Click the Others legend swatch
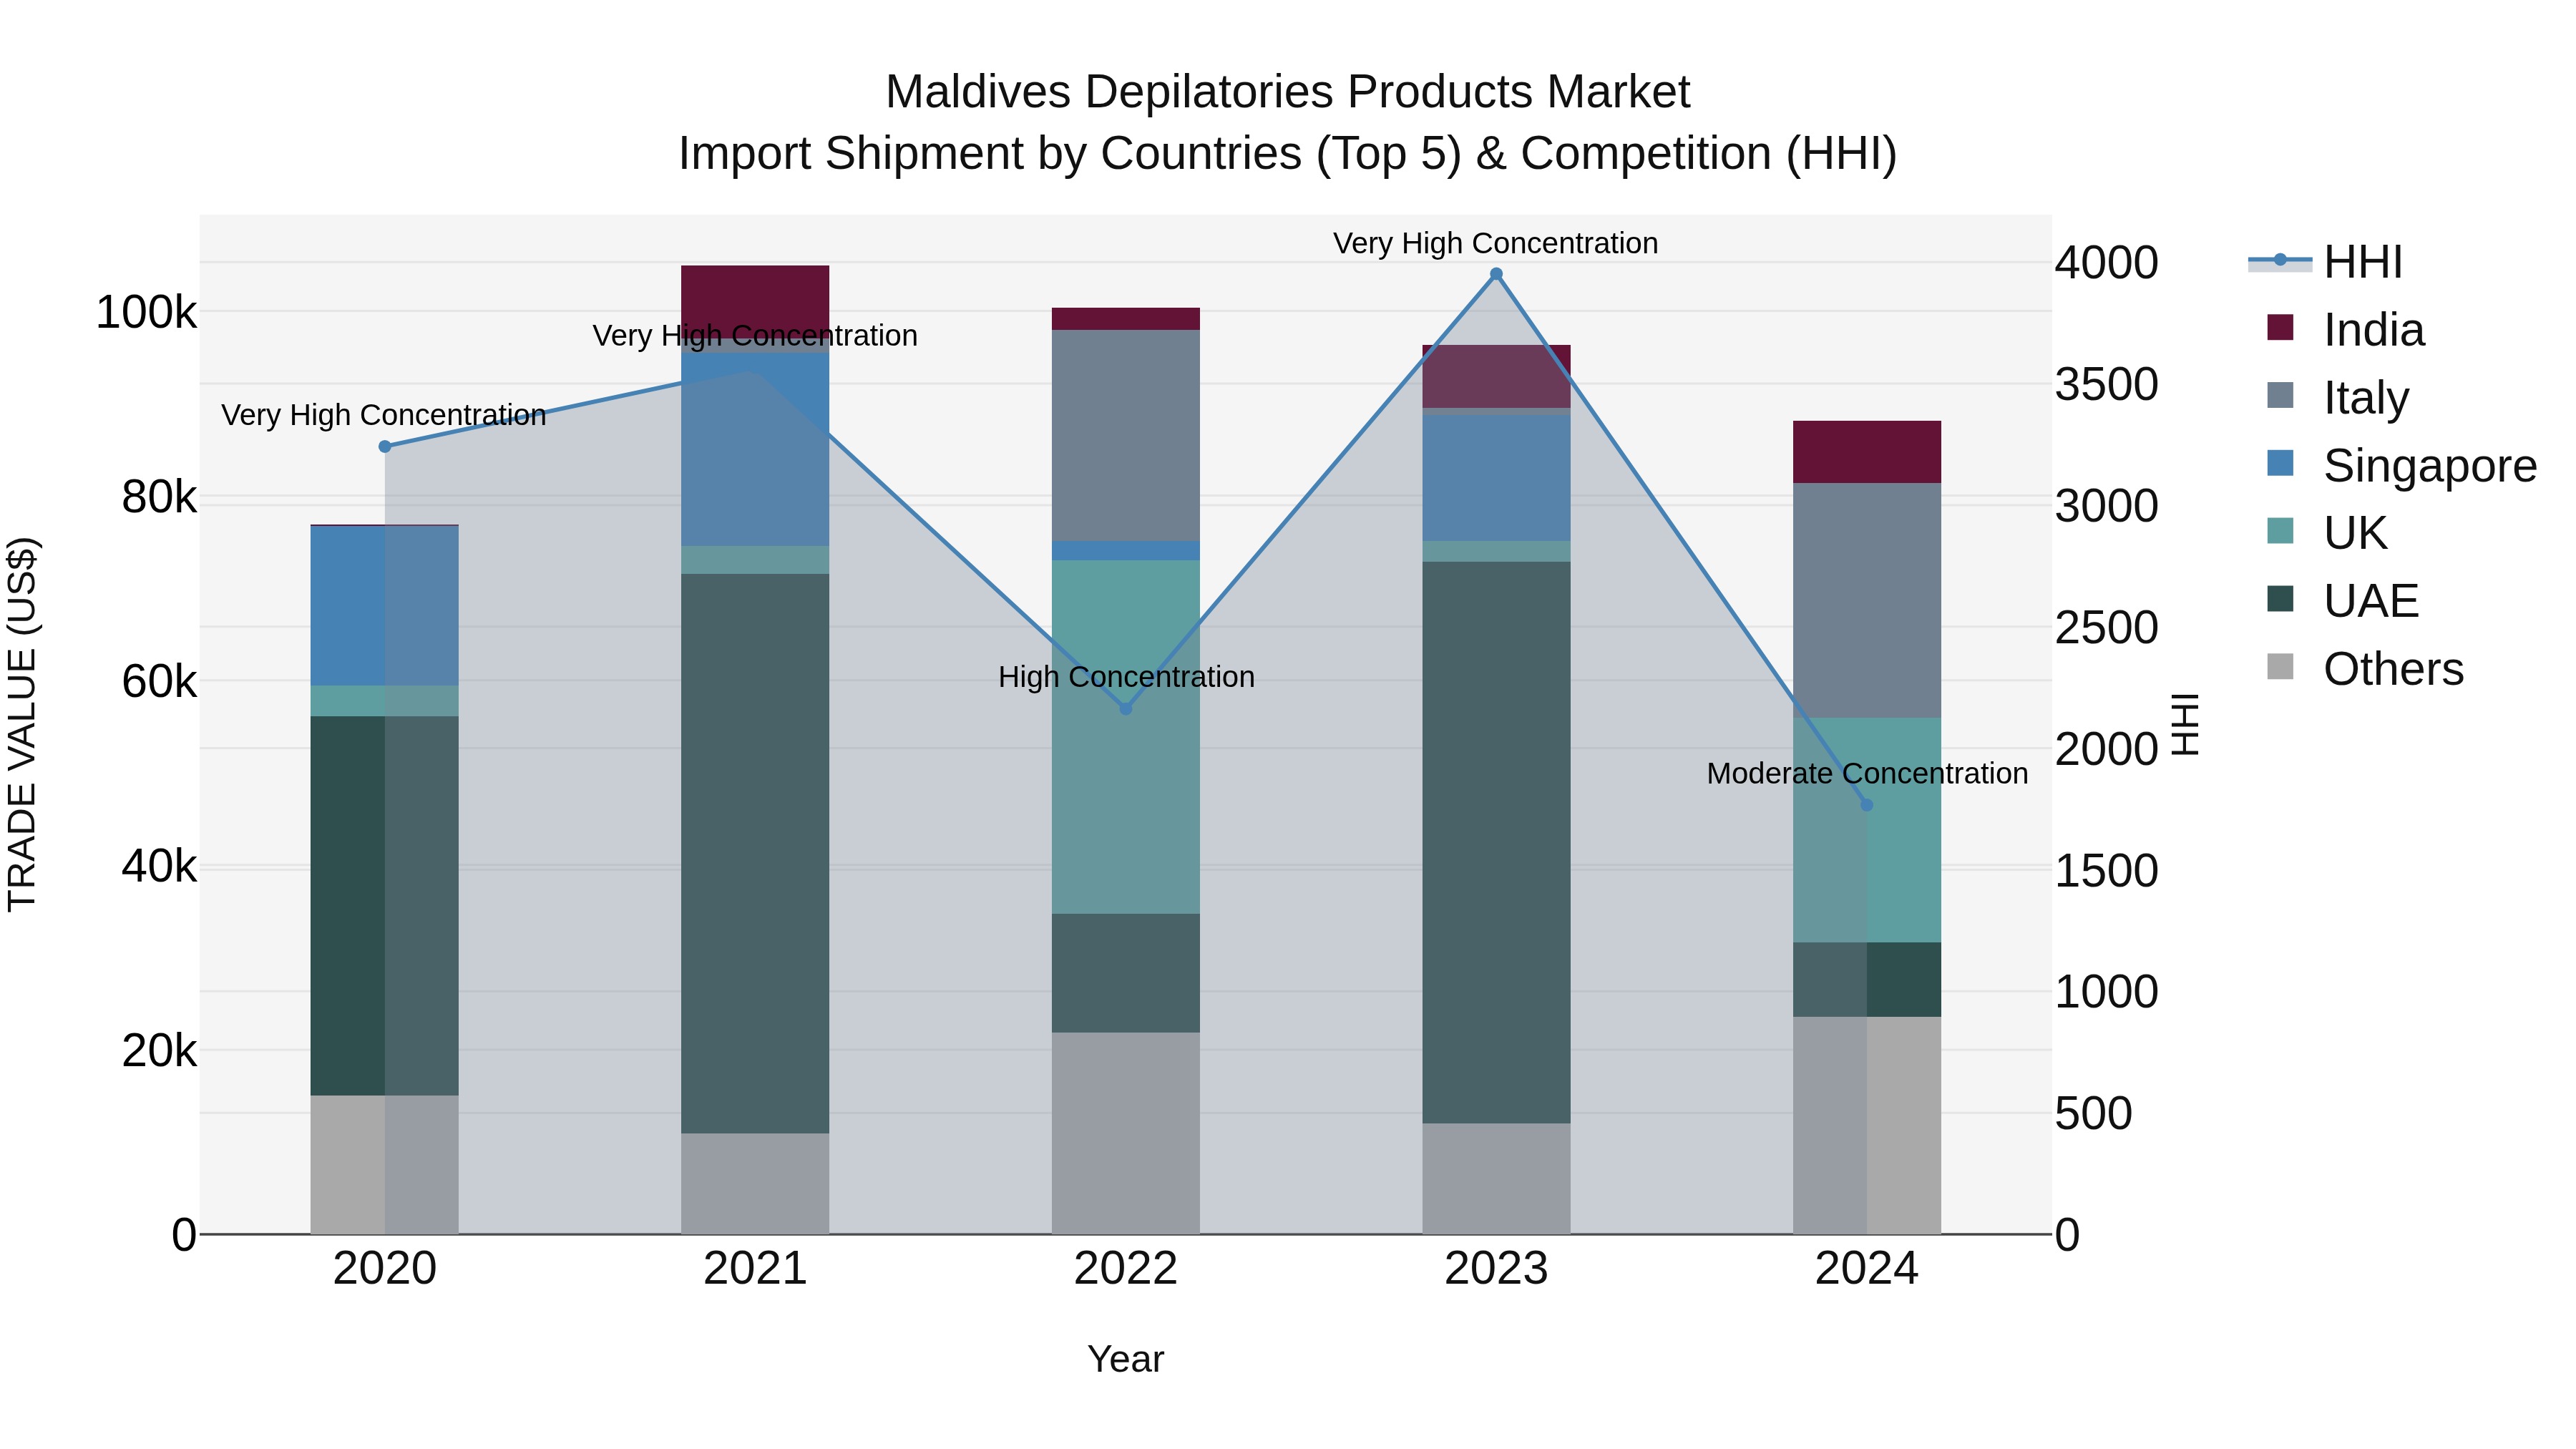This screenshot has height=1449, width=2576. click(x=2280, y=666)
